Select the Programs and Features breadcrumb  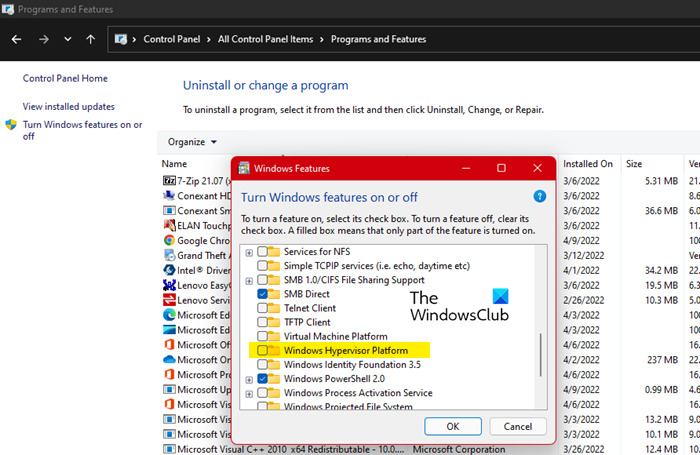378,39
